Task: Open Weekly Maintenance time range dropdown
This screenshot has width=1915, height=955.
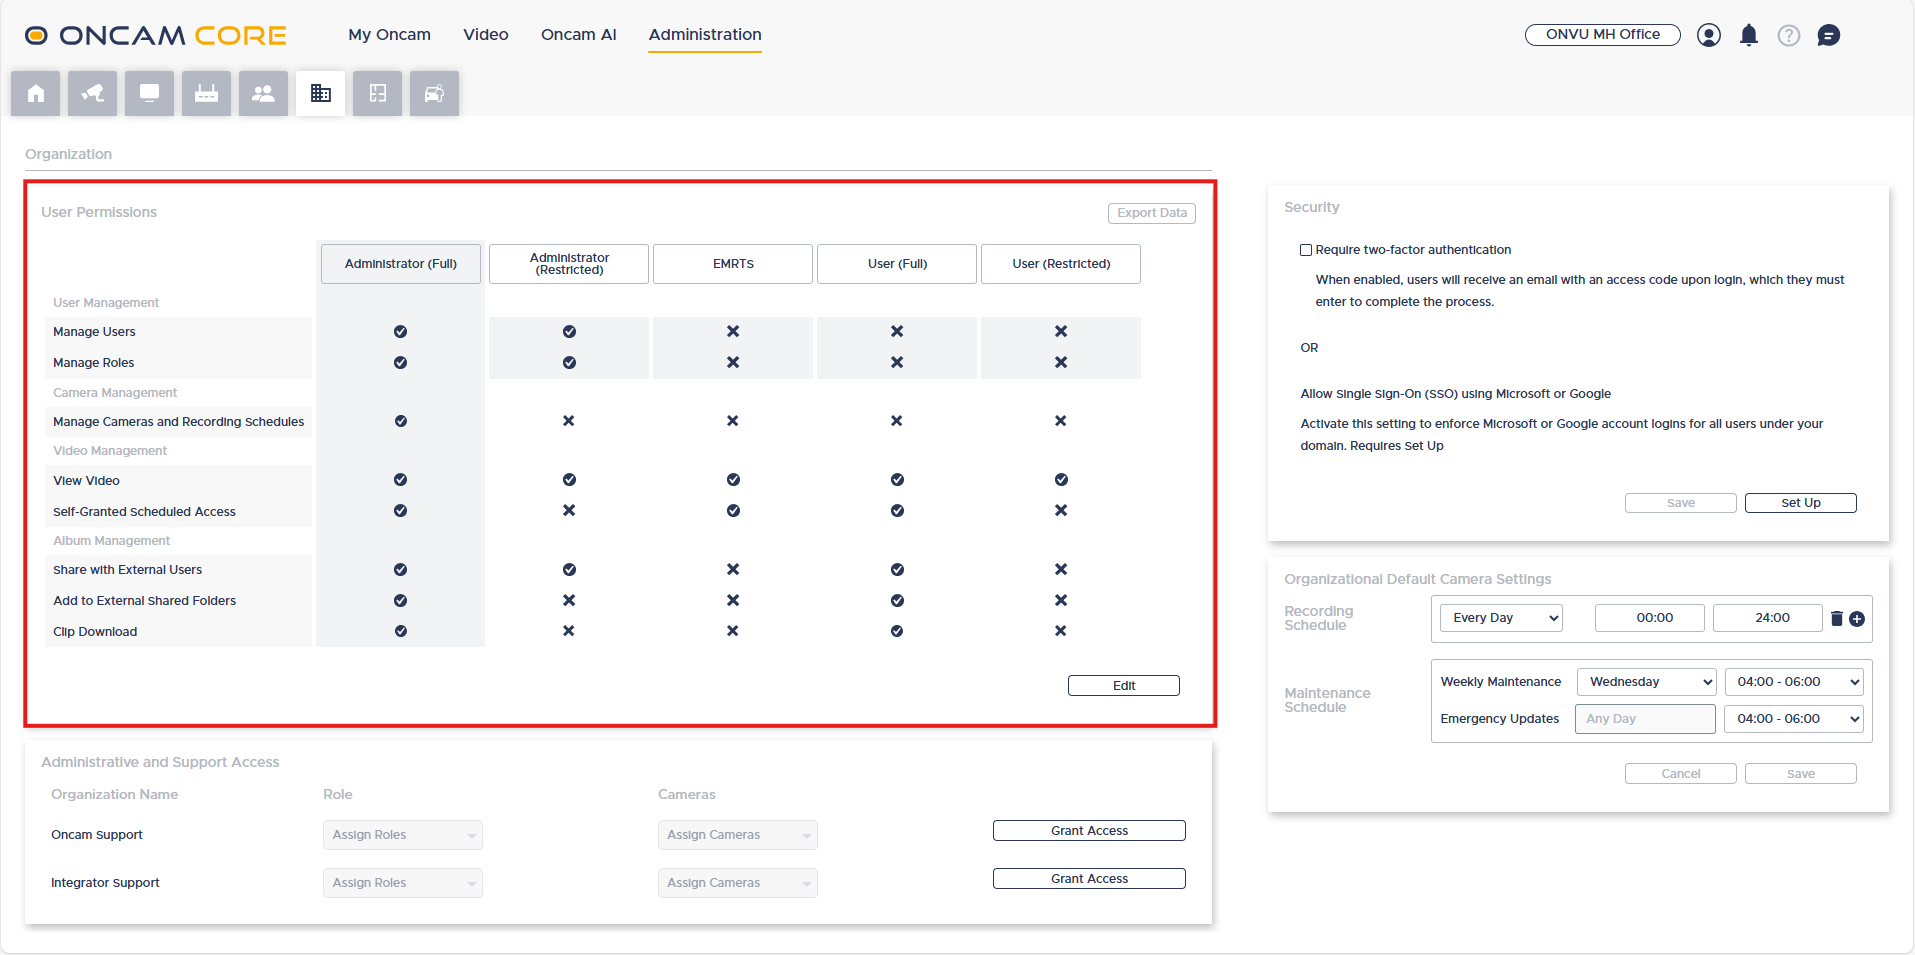Action: click(x=1794, y=682)
